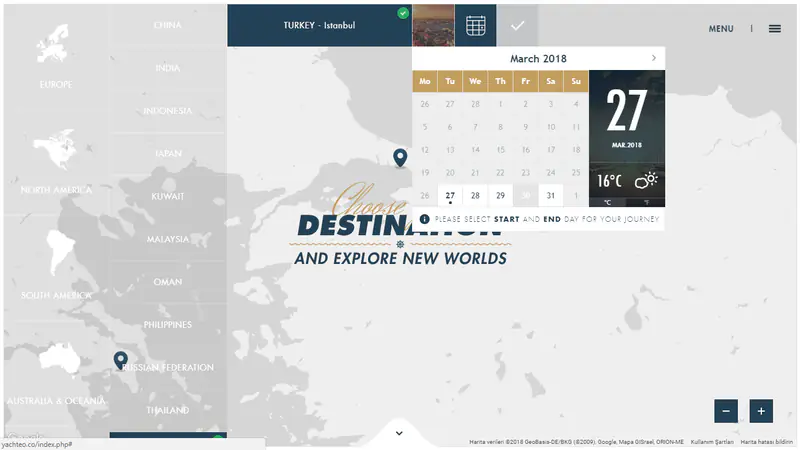
Task: Select March 27 in the calendar
Action: coord(449,195)
